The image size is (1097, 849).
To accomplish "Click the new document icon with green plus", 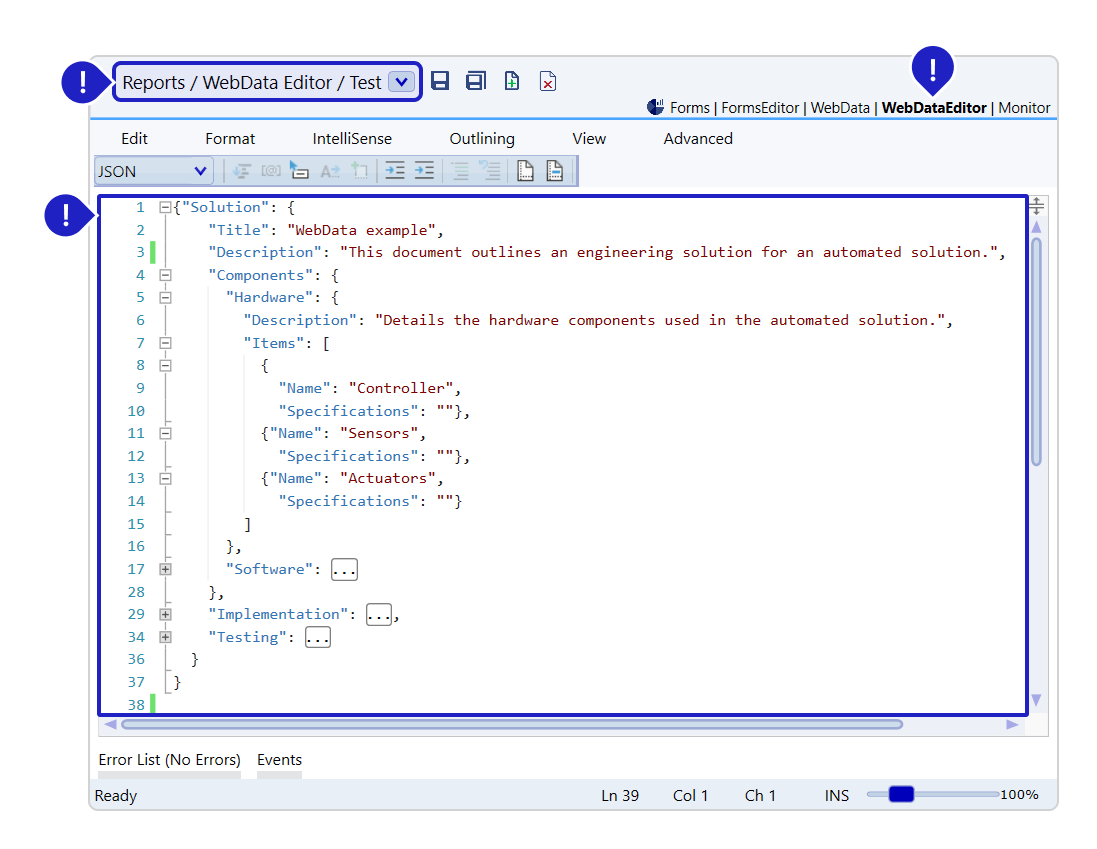I will [512, 82].
